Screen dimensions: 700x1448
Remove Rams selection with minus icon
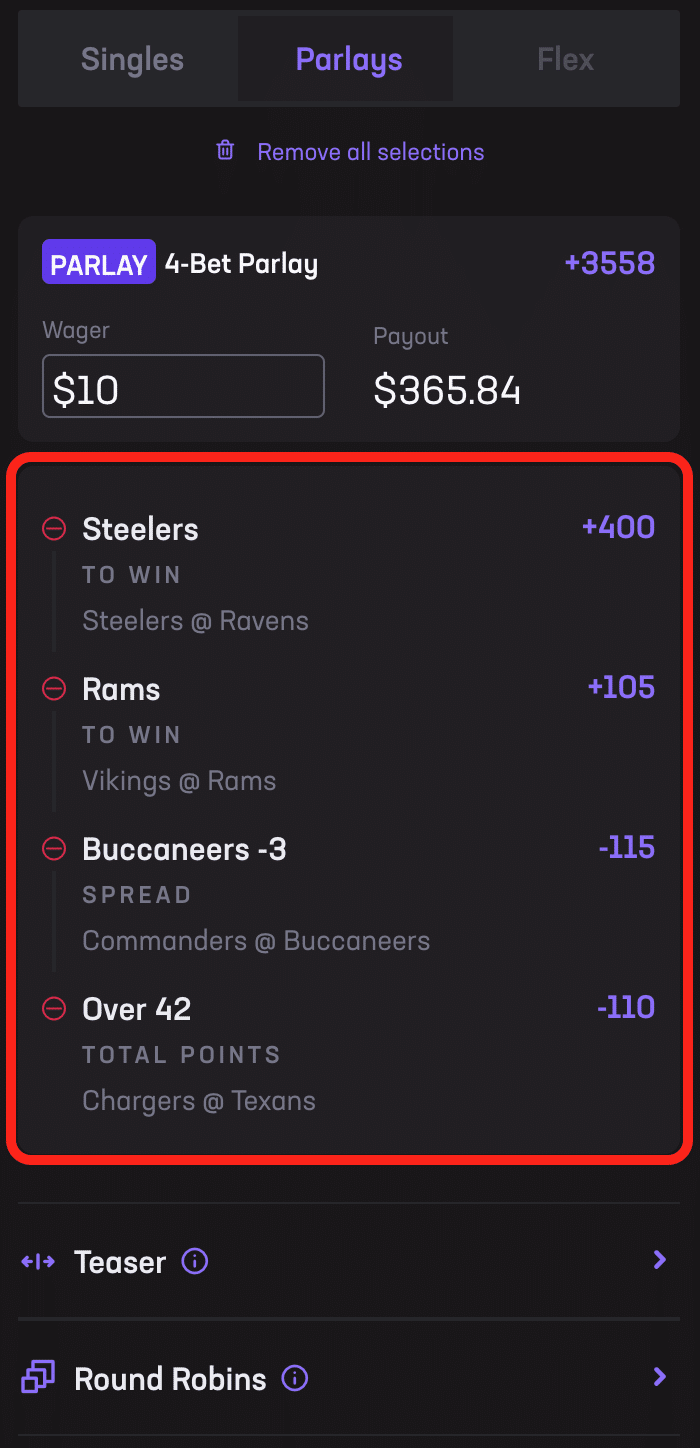tap(54, 689)
